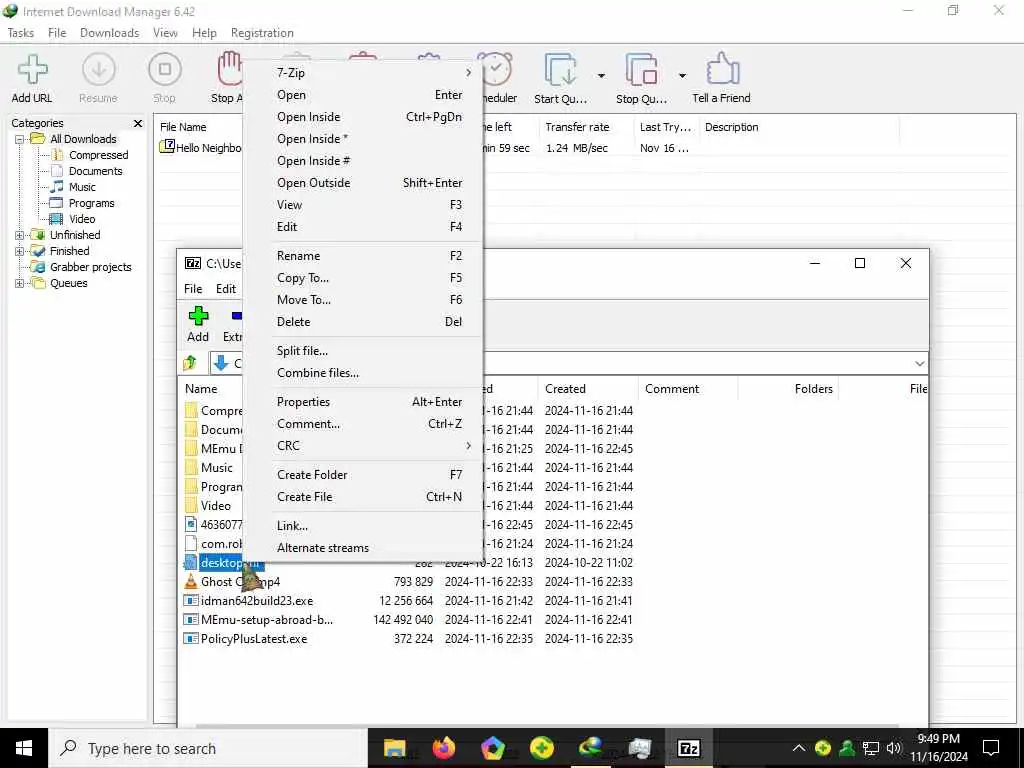Open the Tasks menu in IDM
Viewport: 1024px width, 768px height.
point(20,33)
